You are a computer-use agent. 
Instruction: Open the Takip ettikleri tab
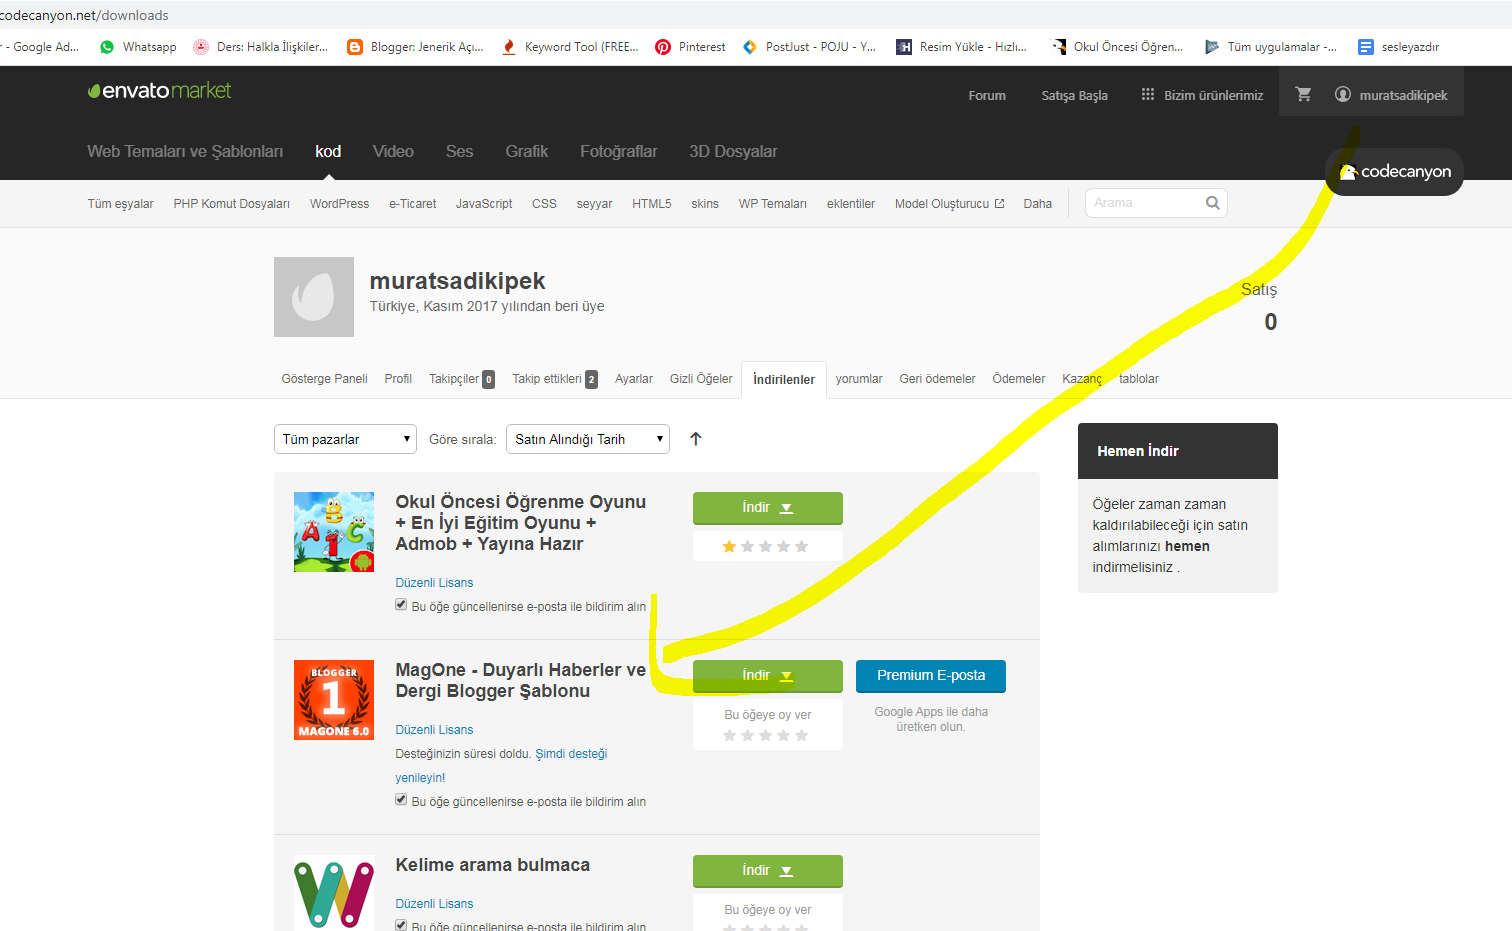[x=555, y=379]
